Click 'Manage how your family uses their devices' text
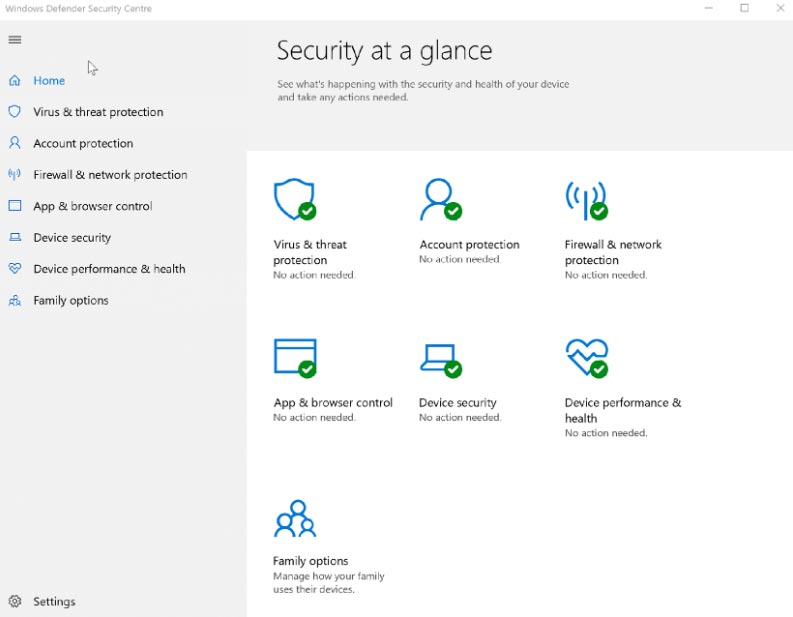This screenshot has width=793, height=617. [x=329, y=583]
